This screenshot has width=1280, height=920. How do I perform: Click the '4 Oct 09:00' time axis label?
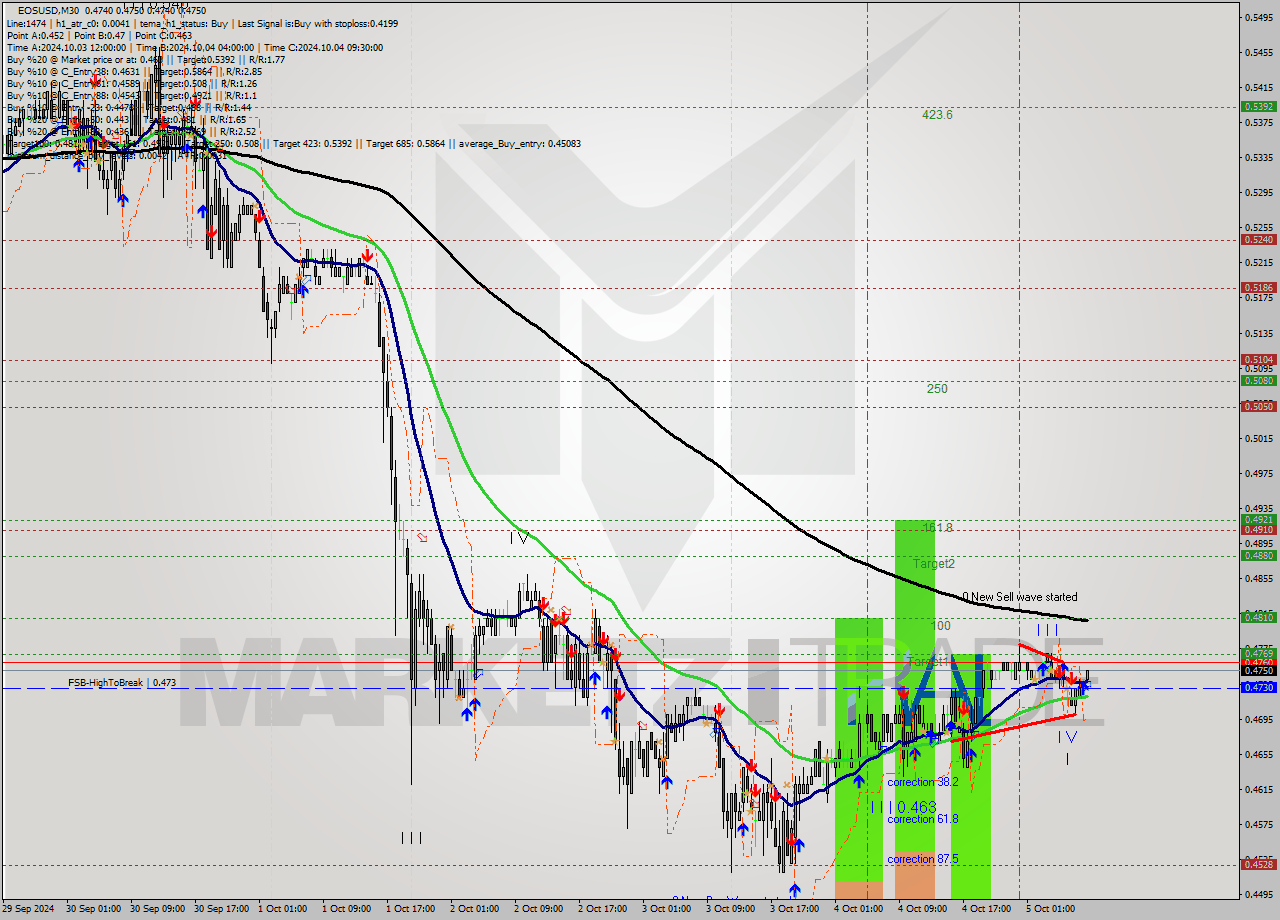(x=922, y=909)
